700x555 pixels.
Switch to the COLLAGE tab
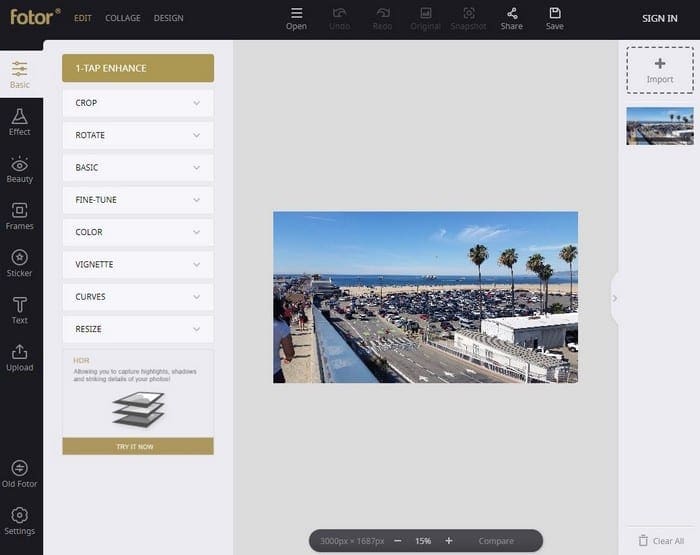tap(123, 18)
